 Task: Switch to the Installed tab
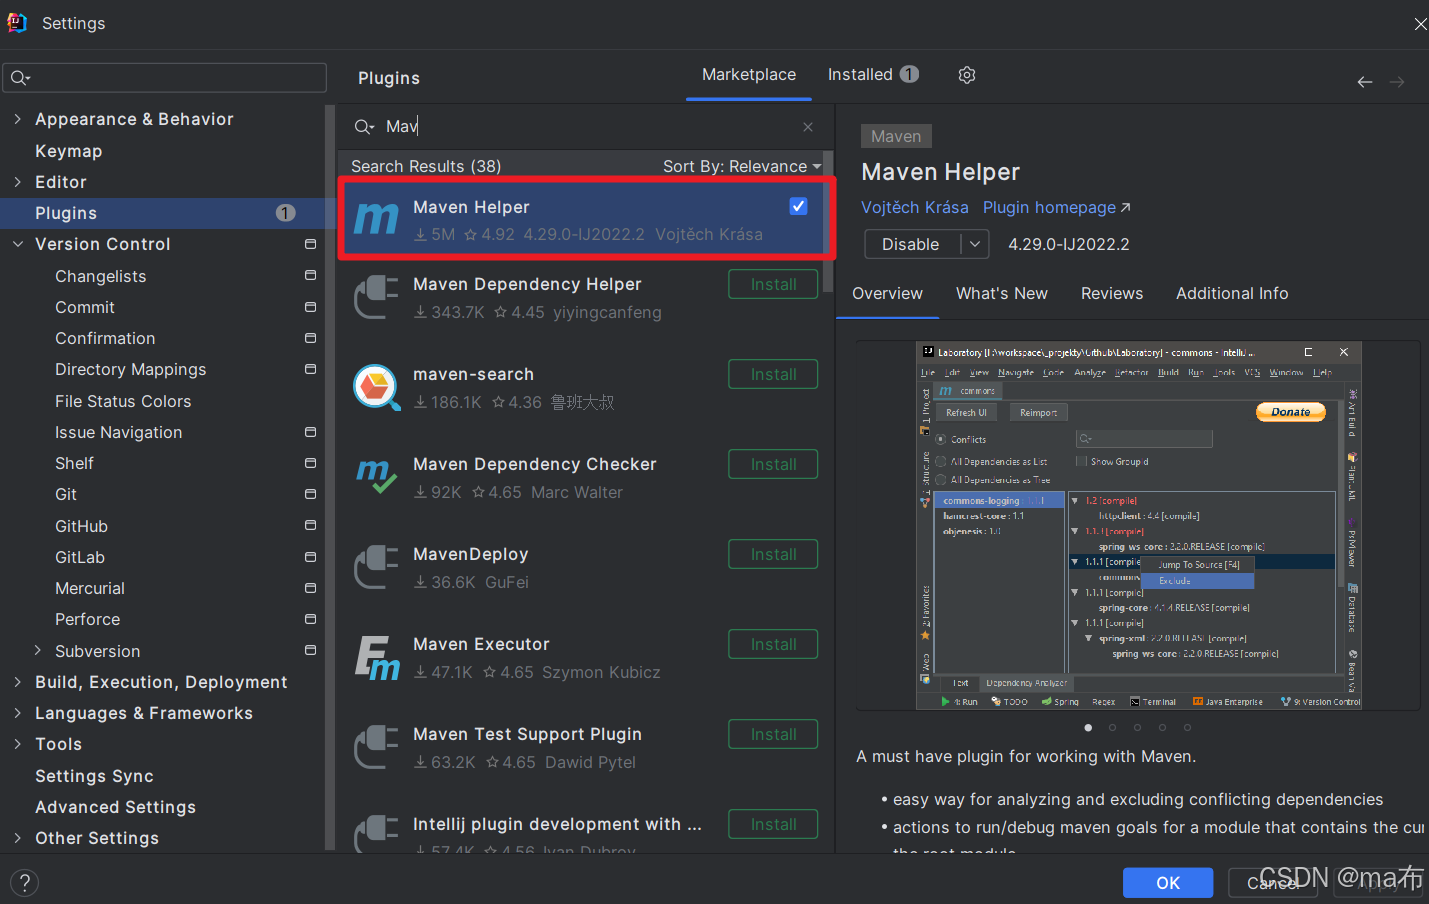872,75
